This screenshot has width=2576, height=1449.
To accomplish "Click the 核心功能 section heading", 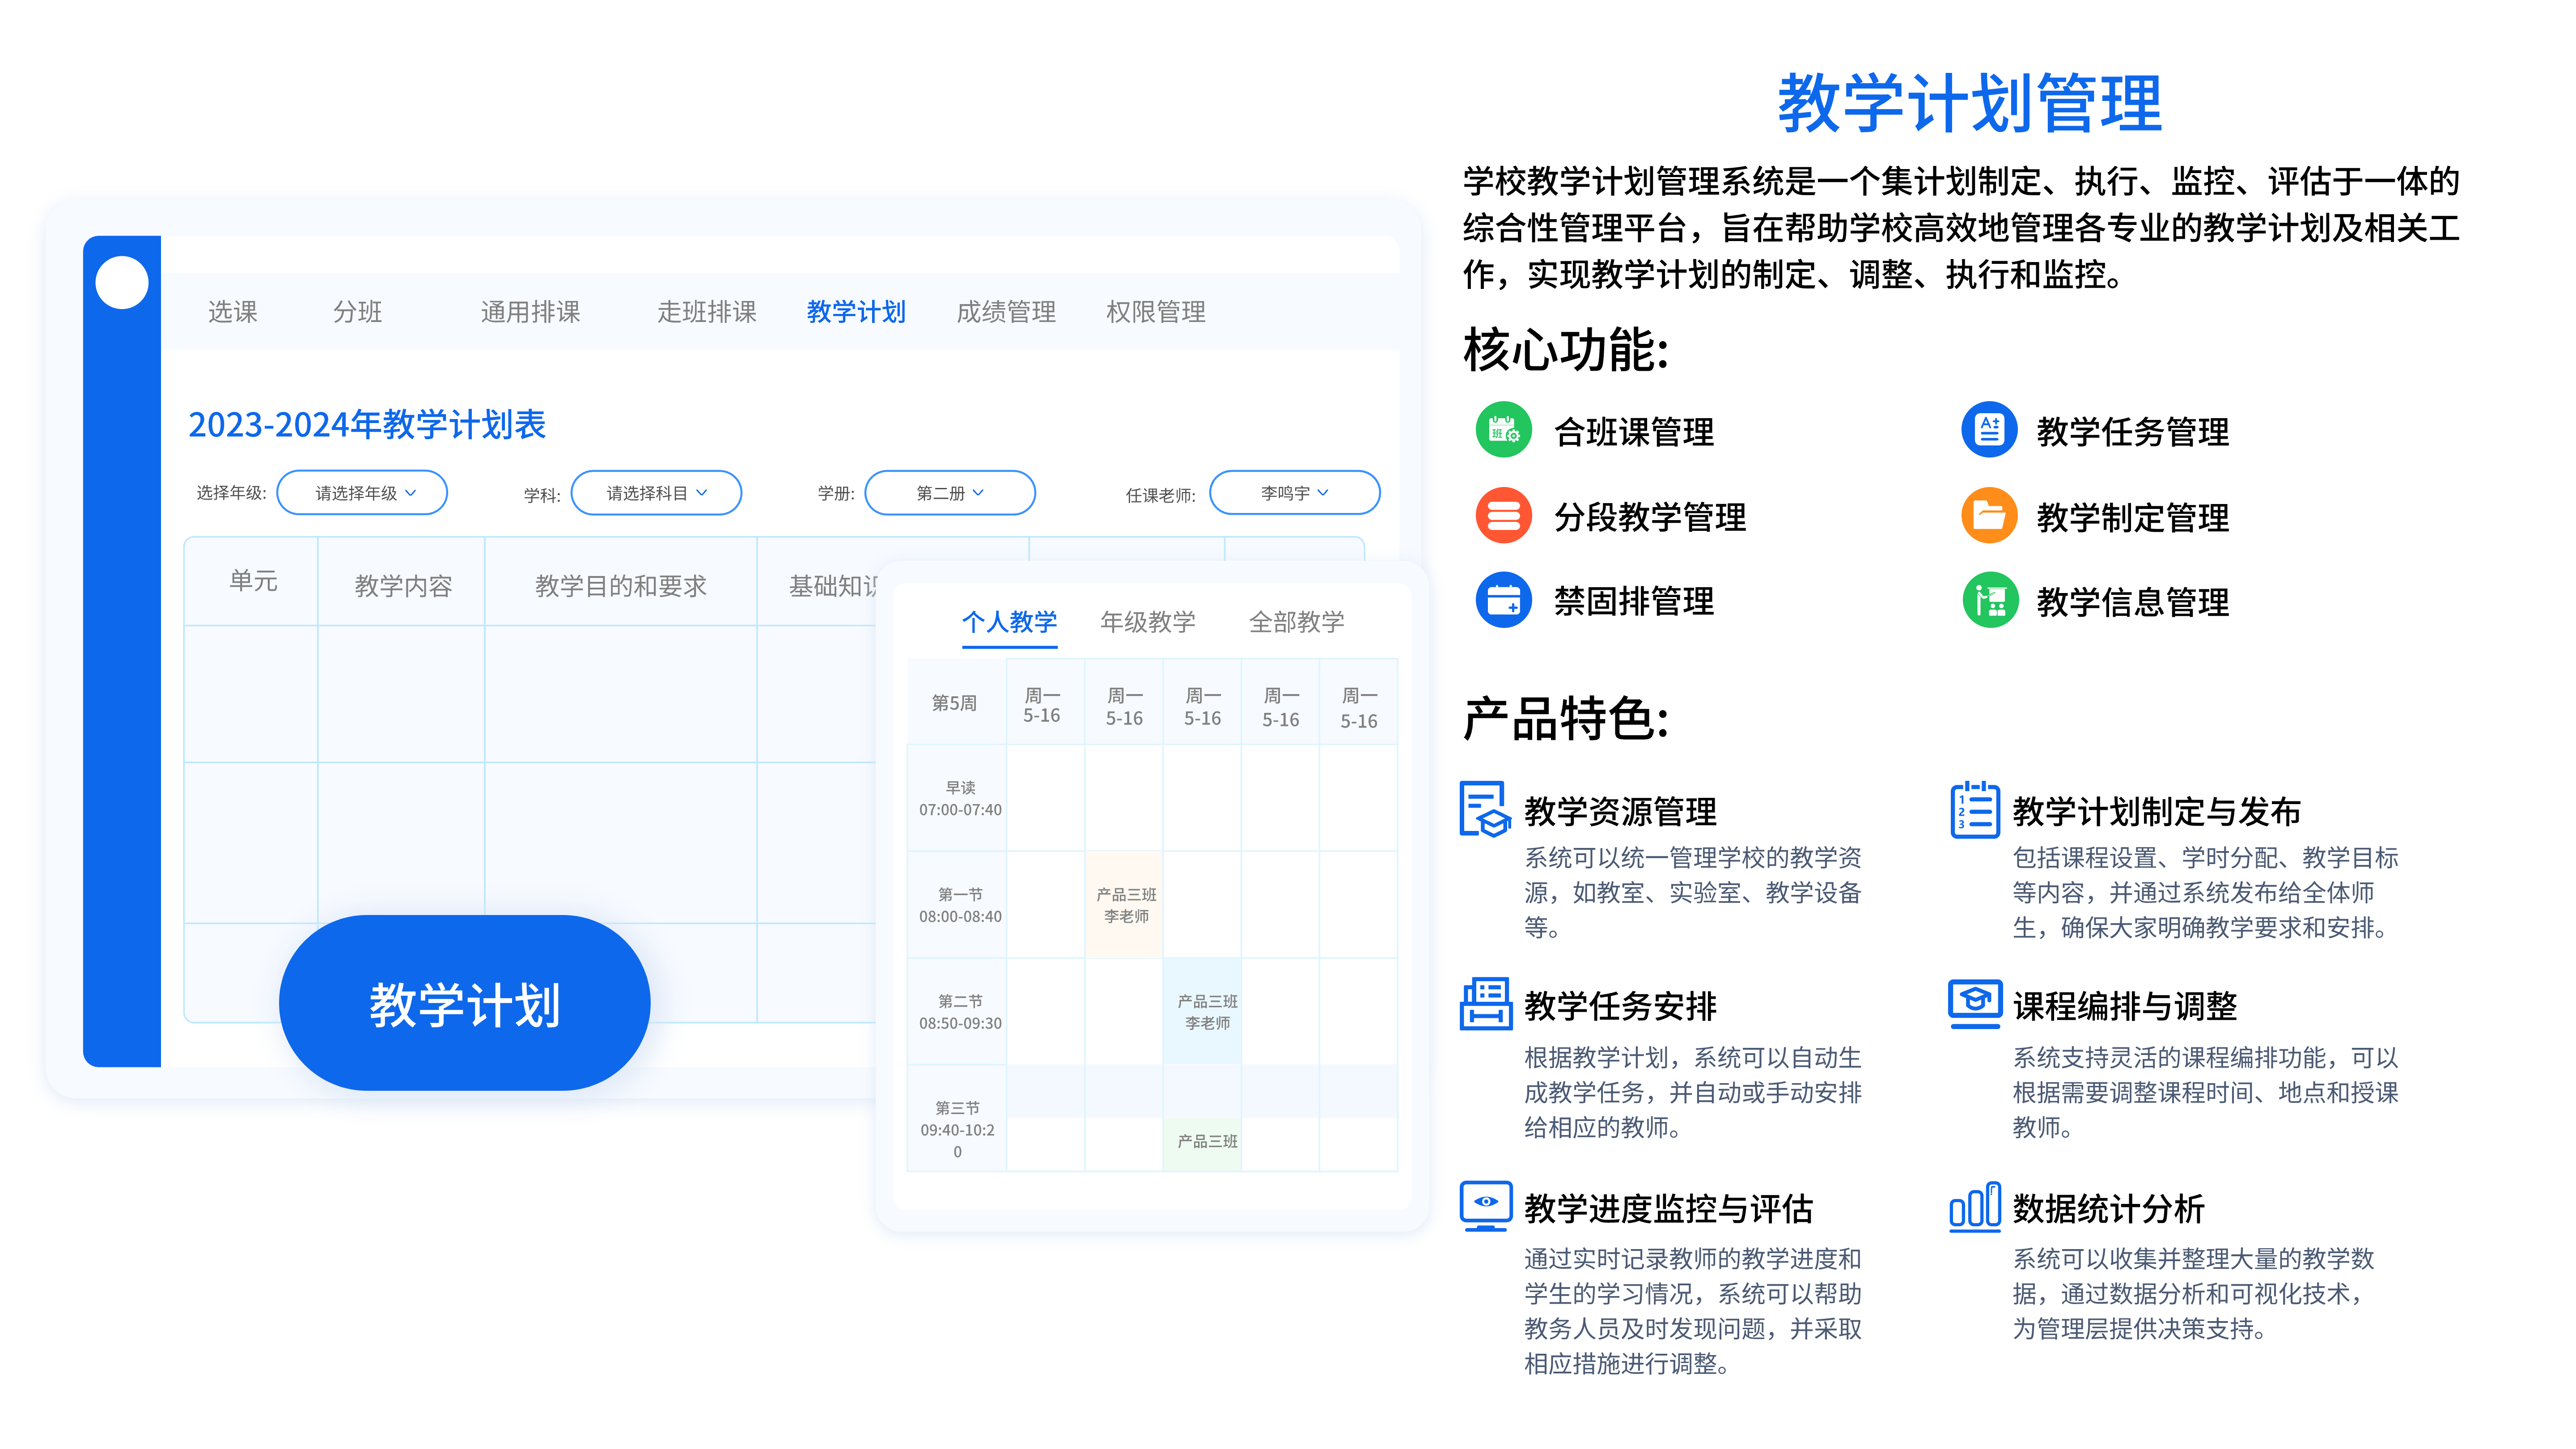I will coord(1566,351).
